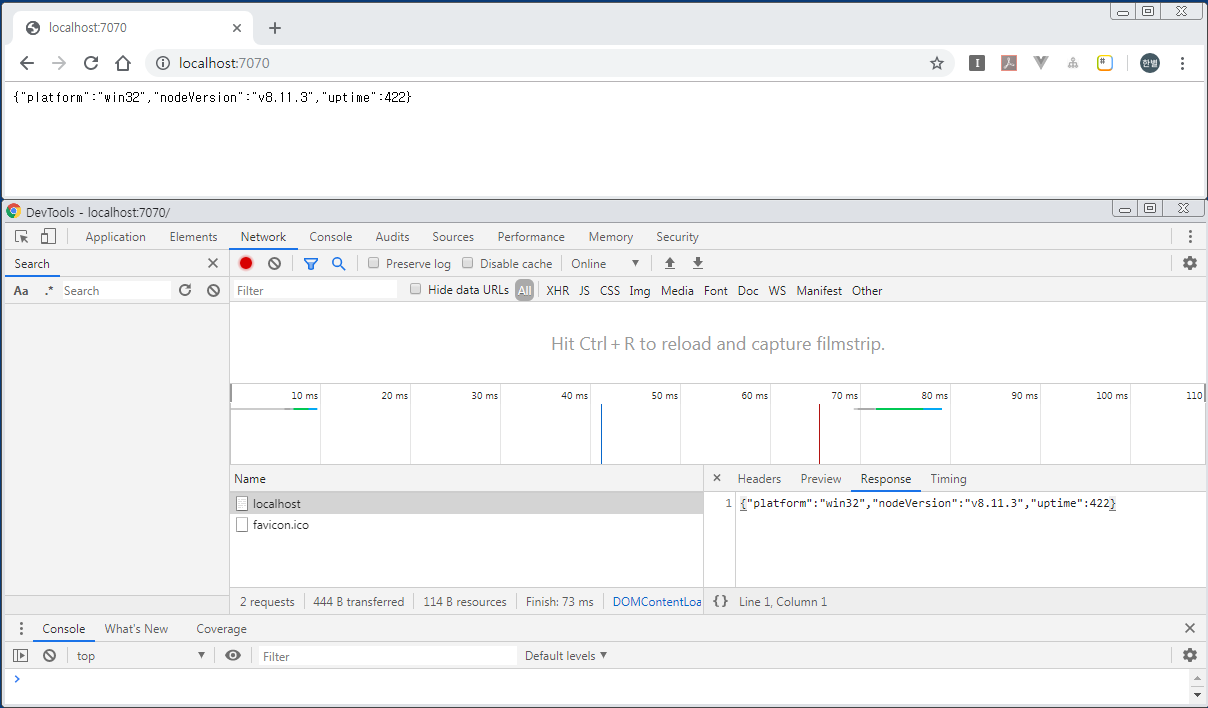Enable the Disable cache checkbox

tap(467, 263)
